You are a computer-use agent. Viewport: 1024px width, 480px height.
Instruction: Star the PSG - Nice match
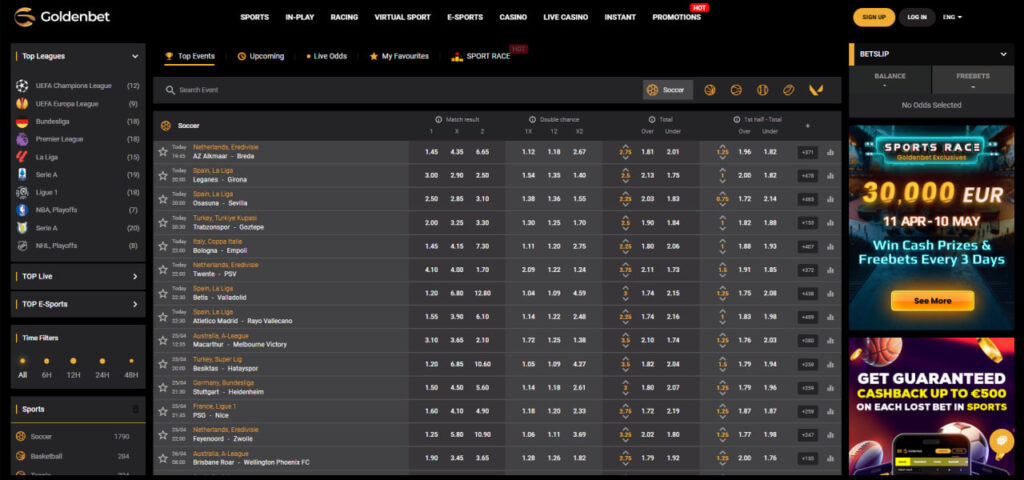[163, 411]
